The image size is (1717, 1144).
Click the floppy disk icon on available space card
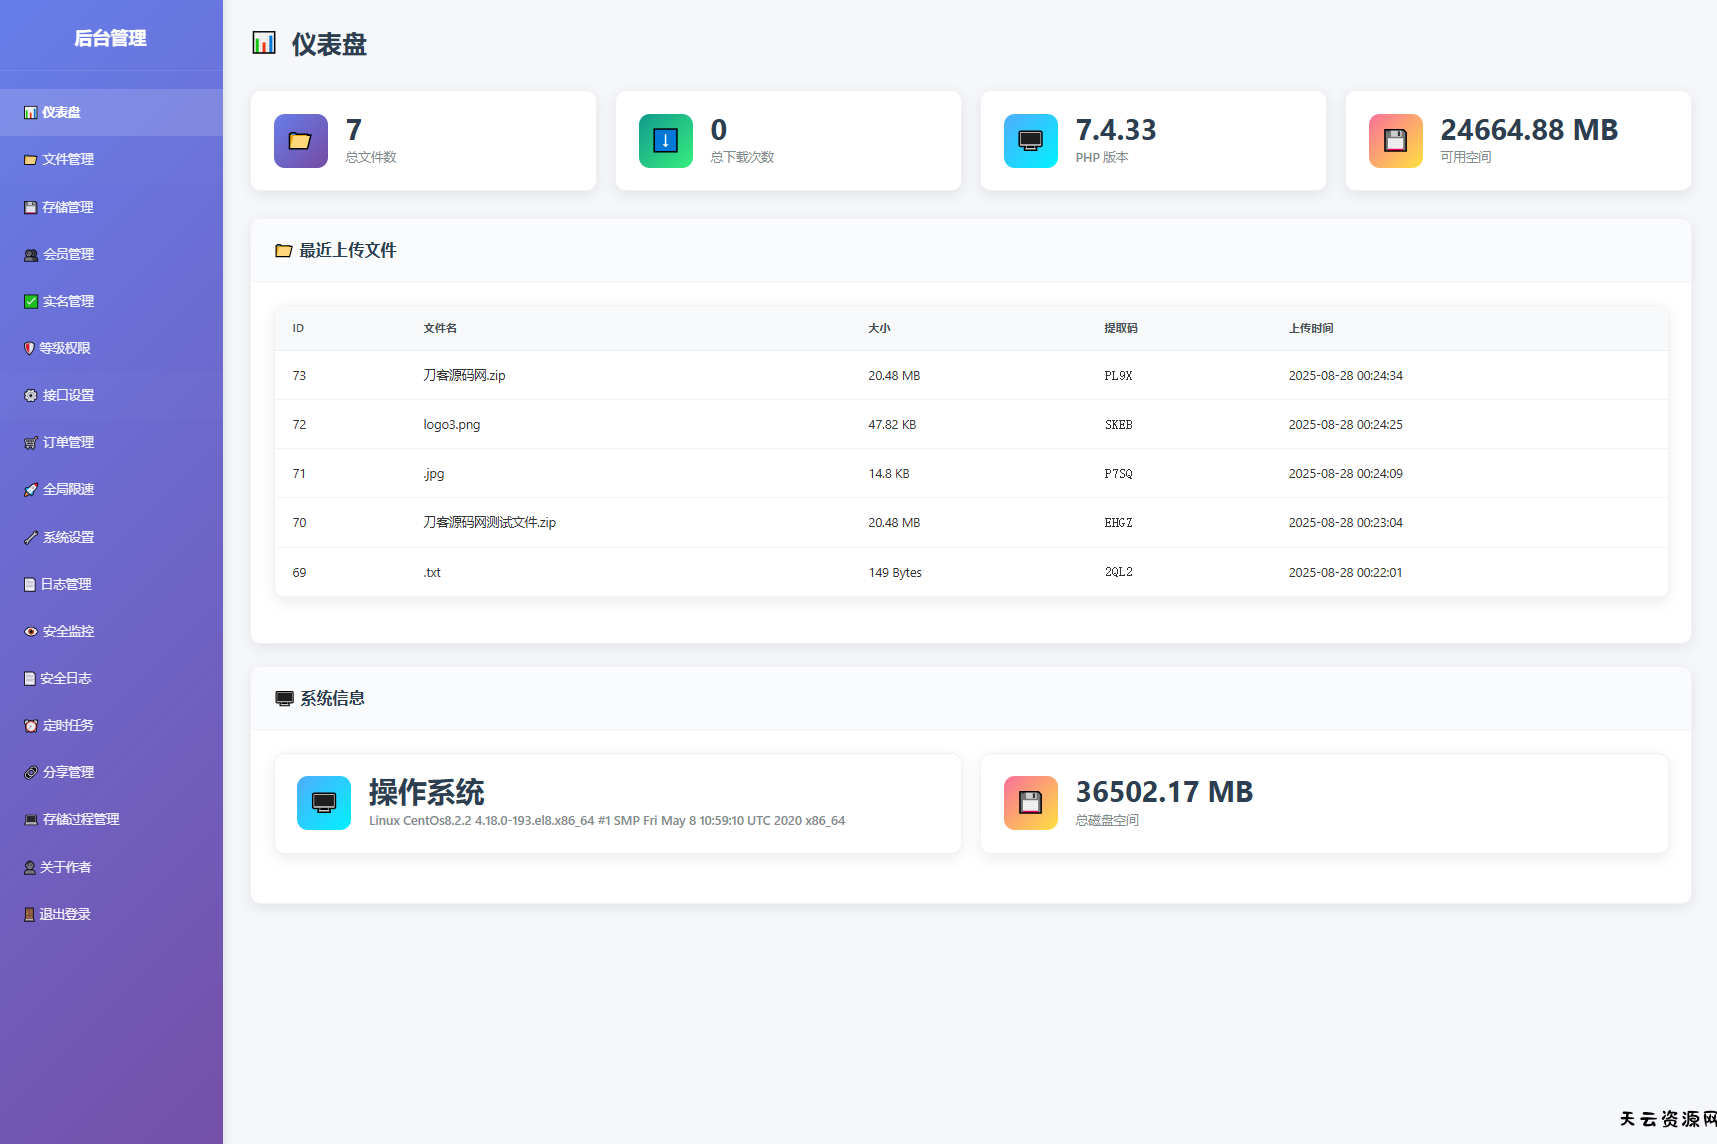(1395, 141)
